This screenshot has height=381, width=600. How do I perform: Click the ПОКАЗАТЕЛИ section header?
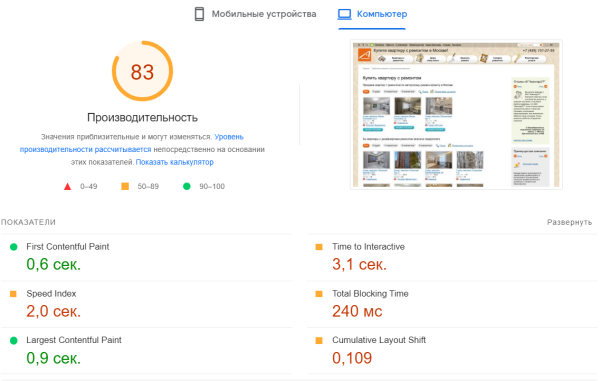click(28, 222)
